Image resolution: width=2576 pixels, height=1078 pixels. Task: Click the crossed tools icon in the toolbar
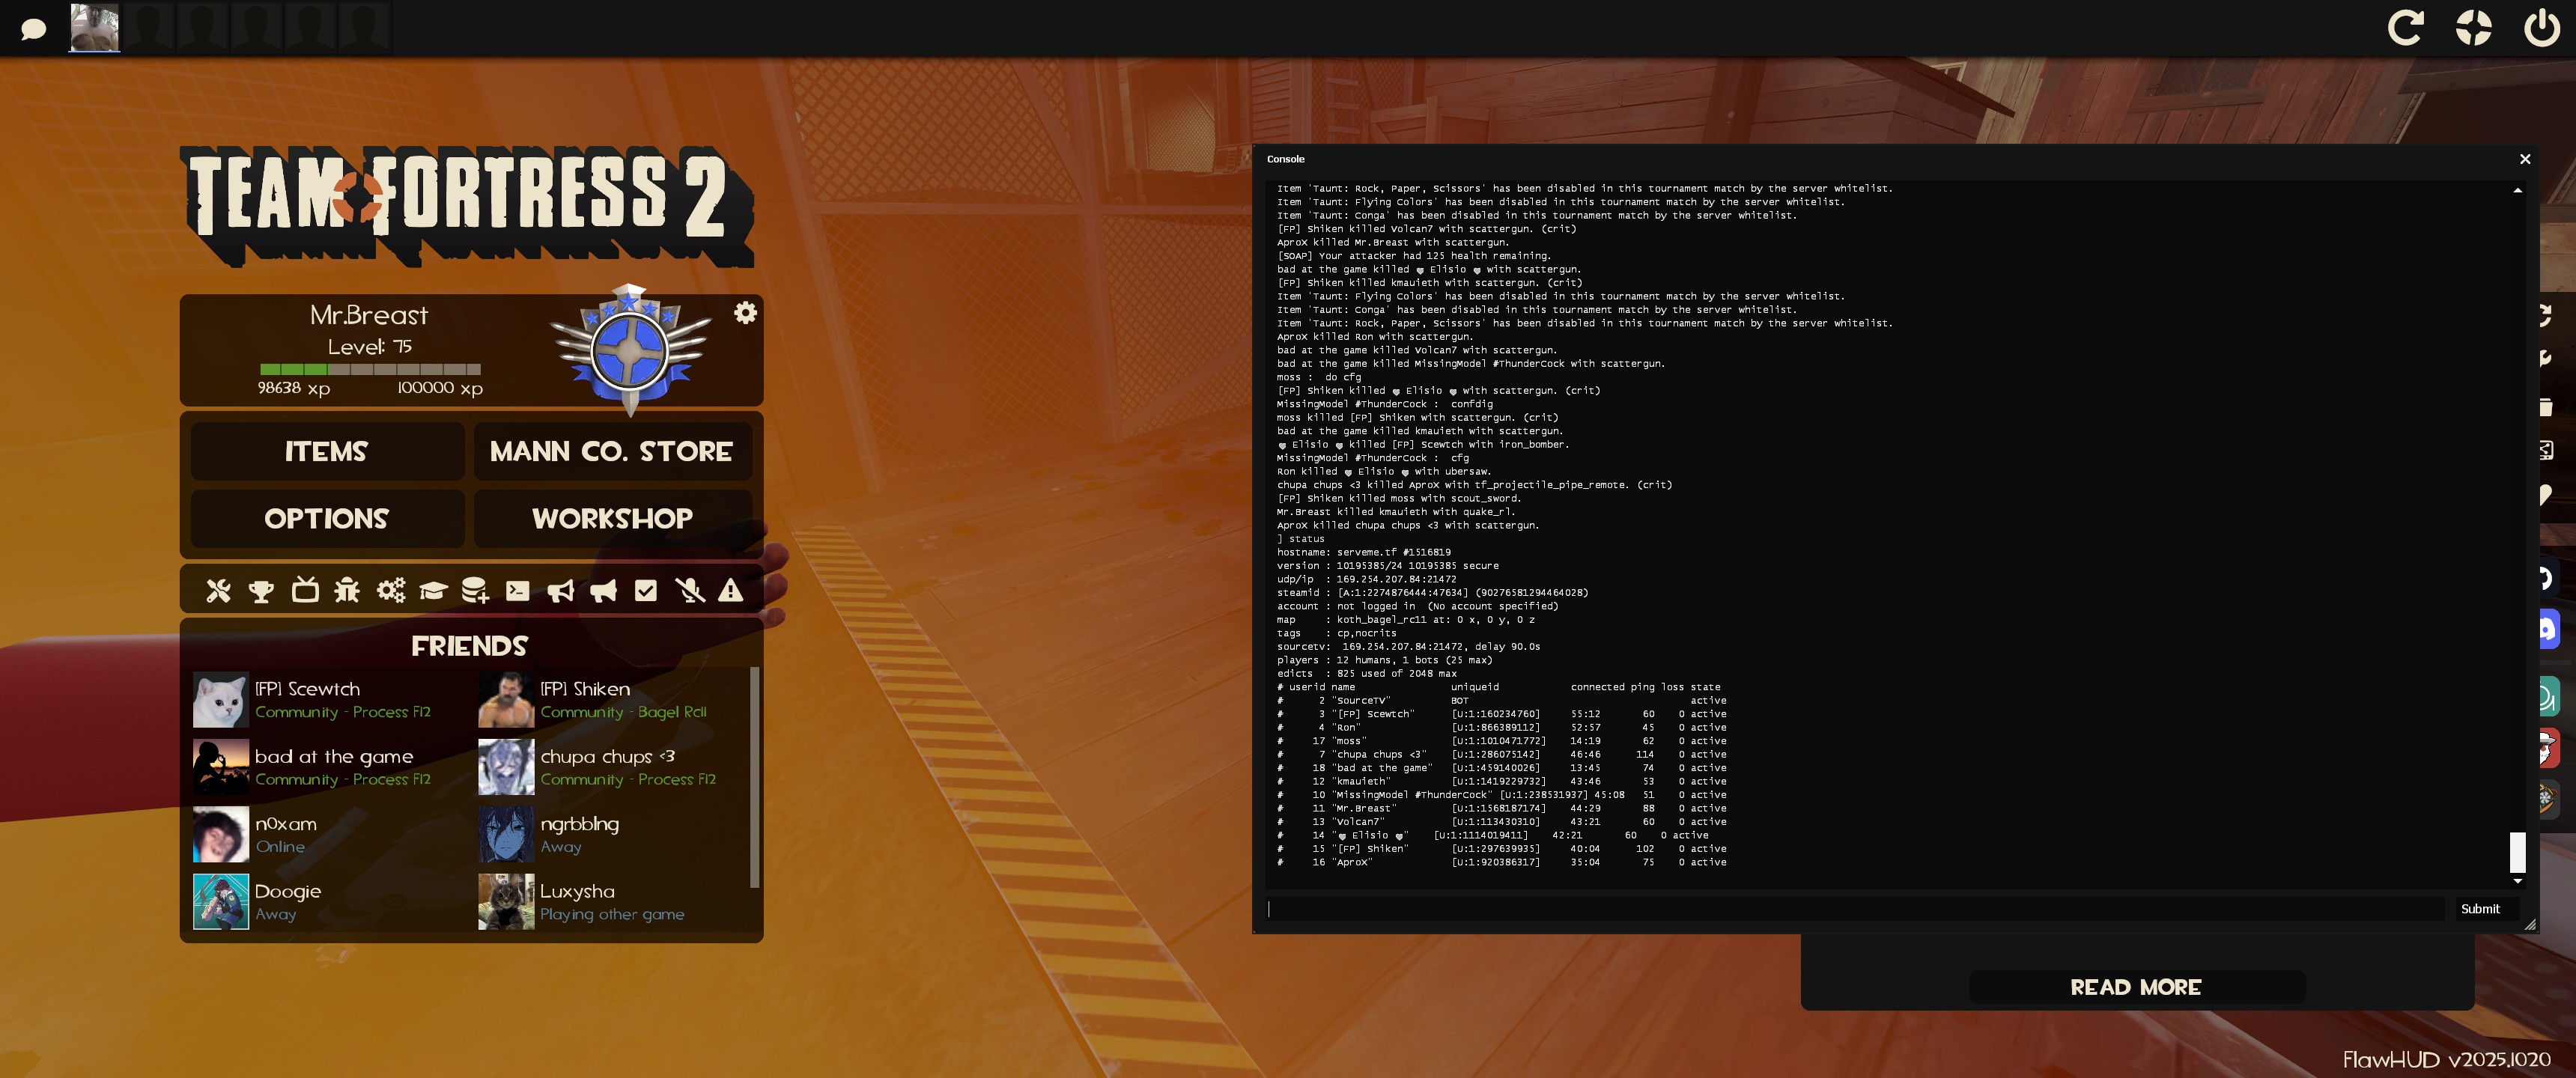[218, 591]
